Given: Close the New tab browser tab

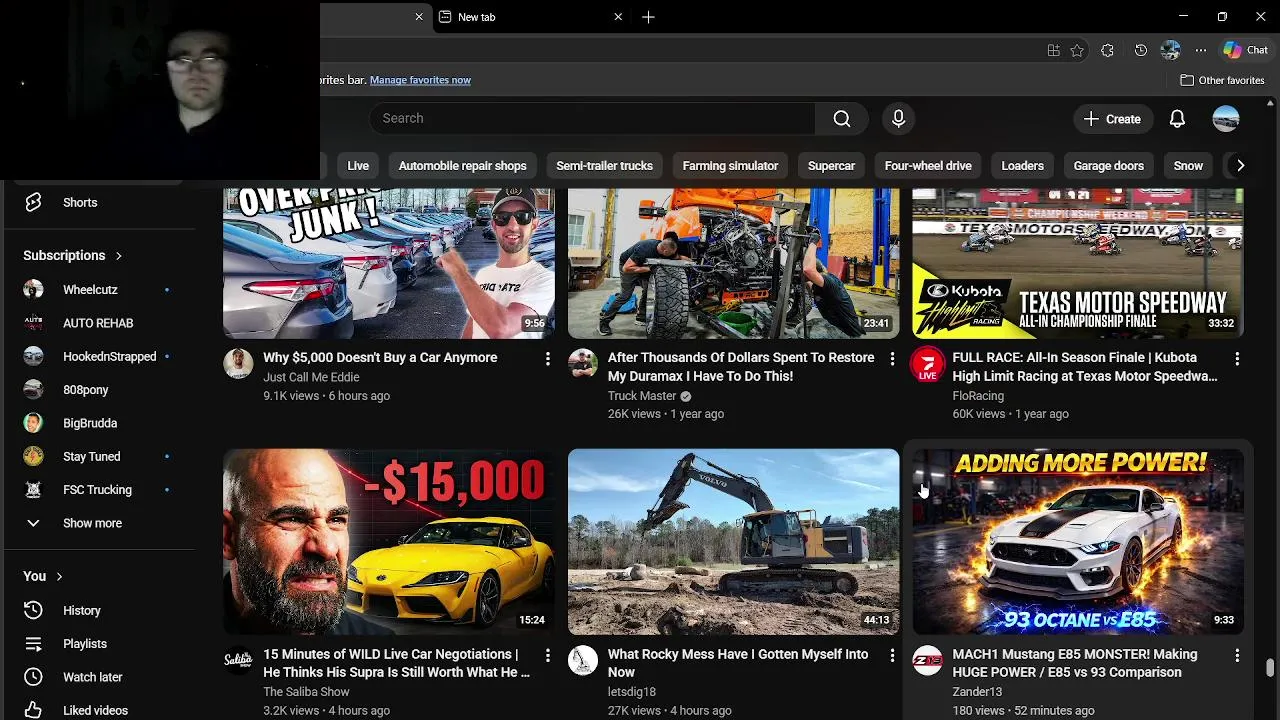Looking at the screenshot, I should 618,17.
